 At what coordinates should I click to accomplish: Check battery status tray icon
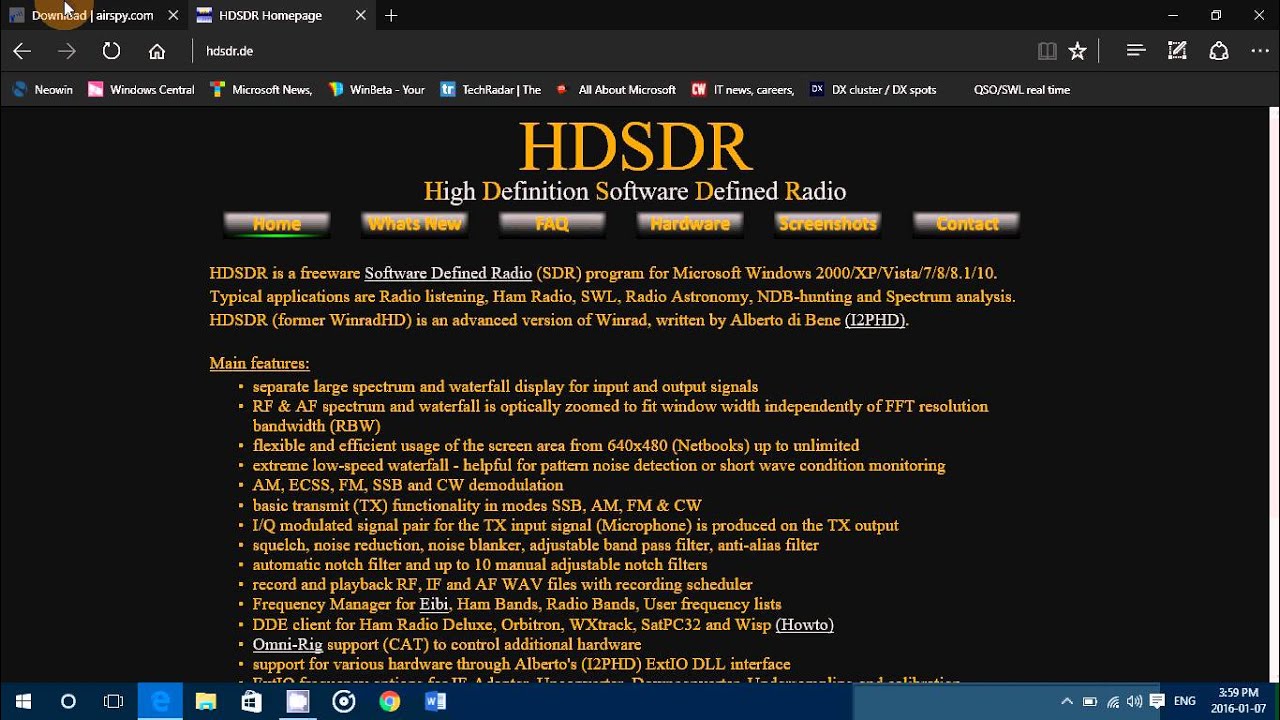click(x=1090, y=702)
